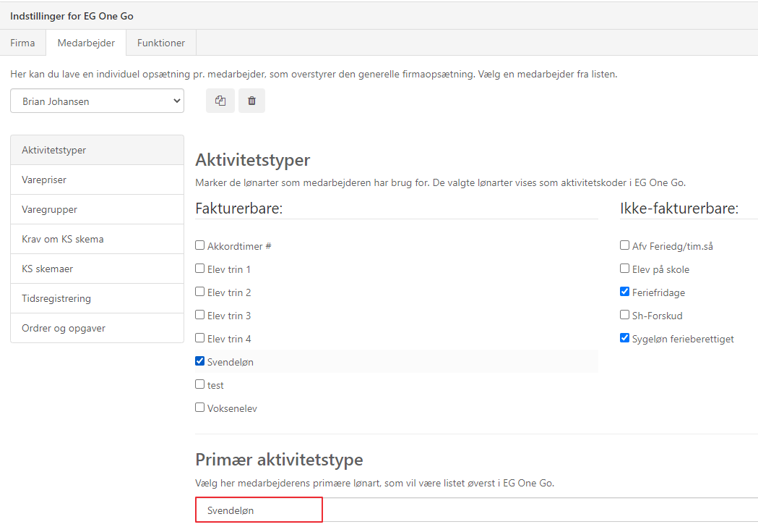Open Varepriser in the side menu

[x=97, y=180]
